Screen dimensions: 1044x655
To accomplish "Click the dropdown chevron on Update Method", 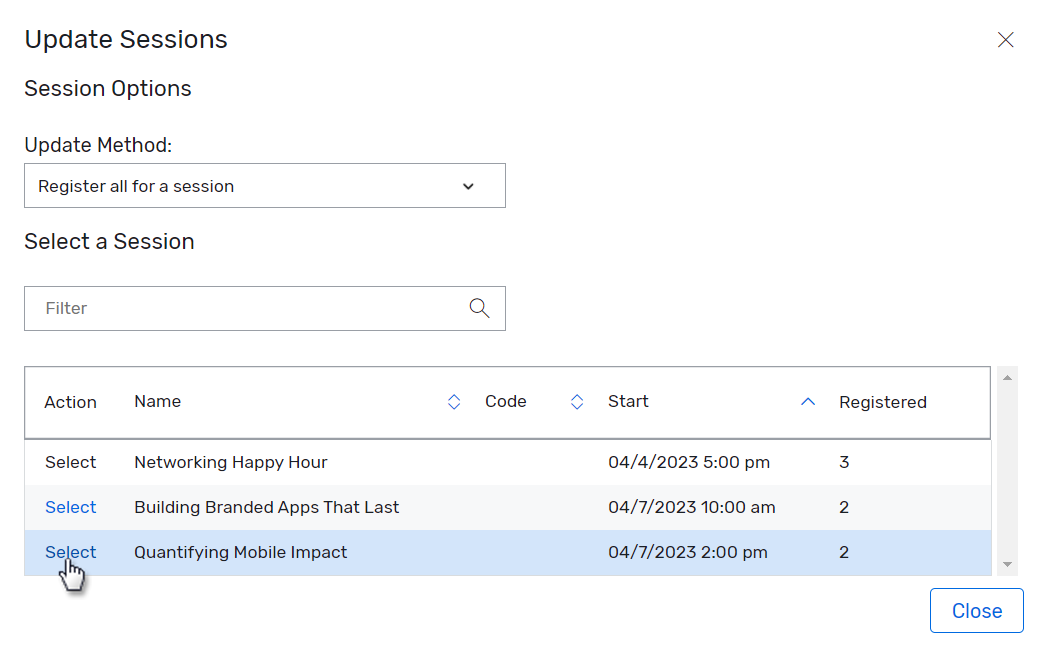I will (468, 186).
